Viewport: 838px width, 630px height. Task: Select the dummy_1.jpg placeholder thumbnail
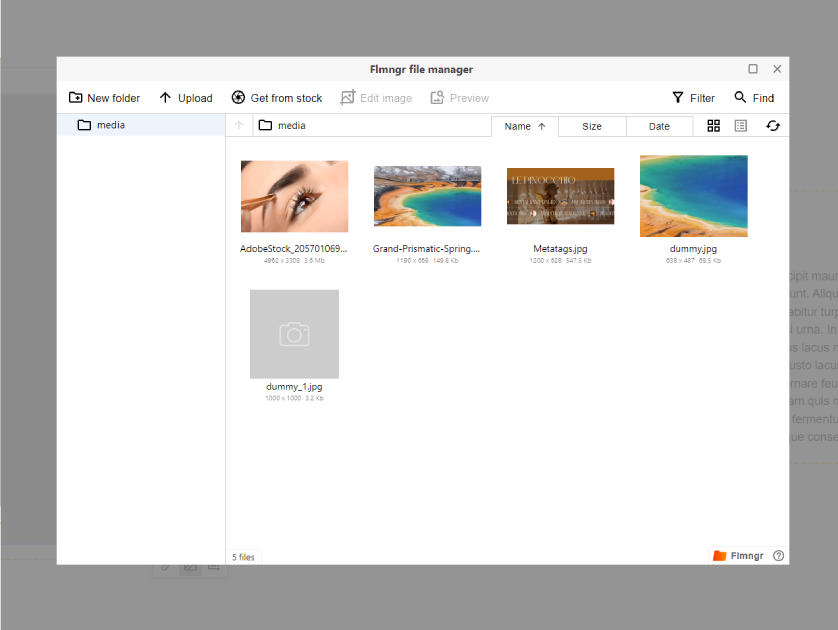[x=294, y=334]
